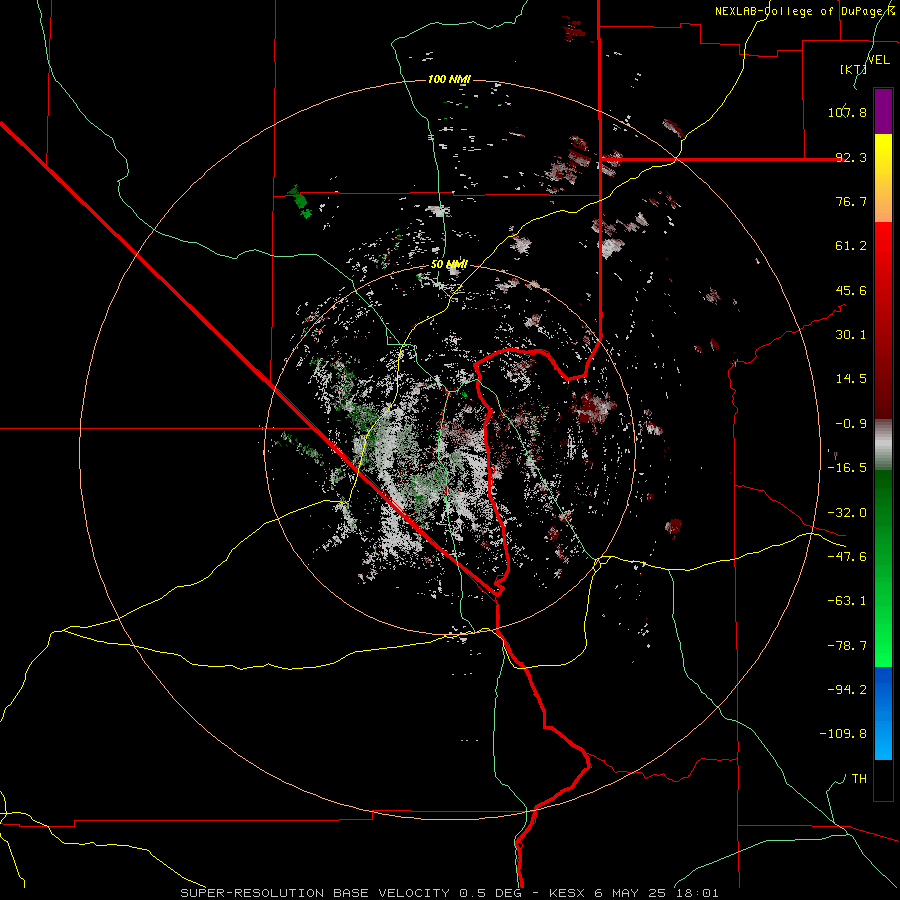Select the VEL legend heading

click(x=878, y=59)
